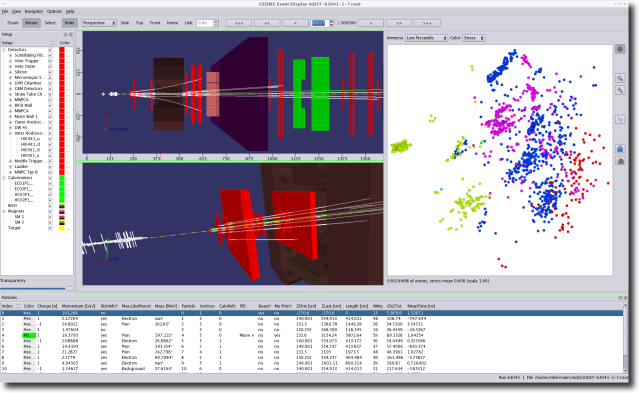Collapse the Calorimeters tree node
The width and height of the screenshot is (639, 393).
(4, 178)
